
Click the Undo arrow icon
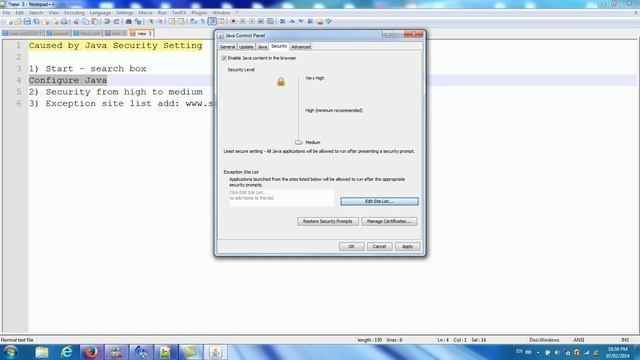coord(107,21)
